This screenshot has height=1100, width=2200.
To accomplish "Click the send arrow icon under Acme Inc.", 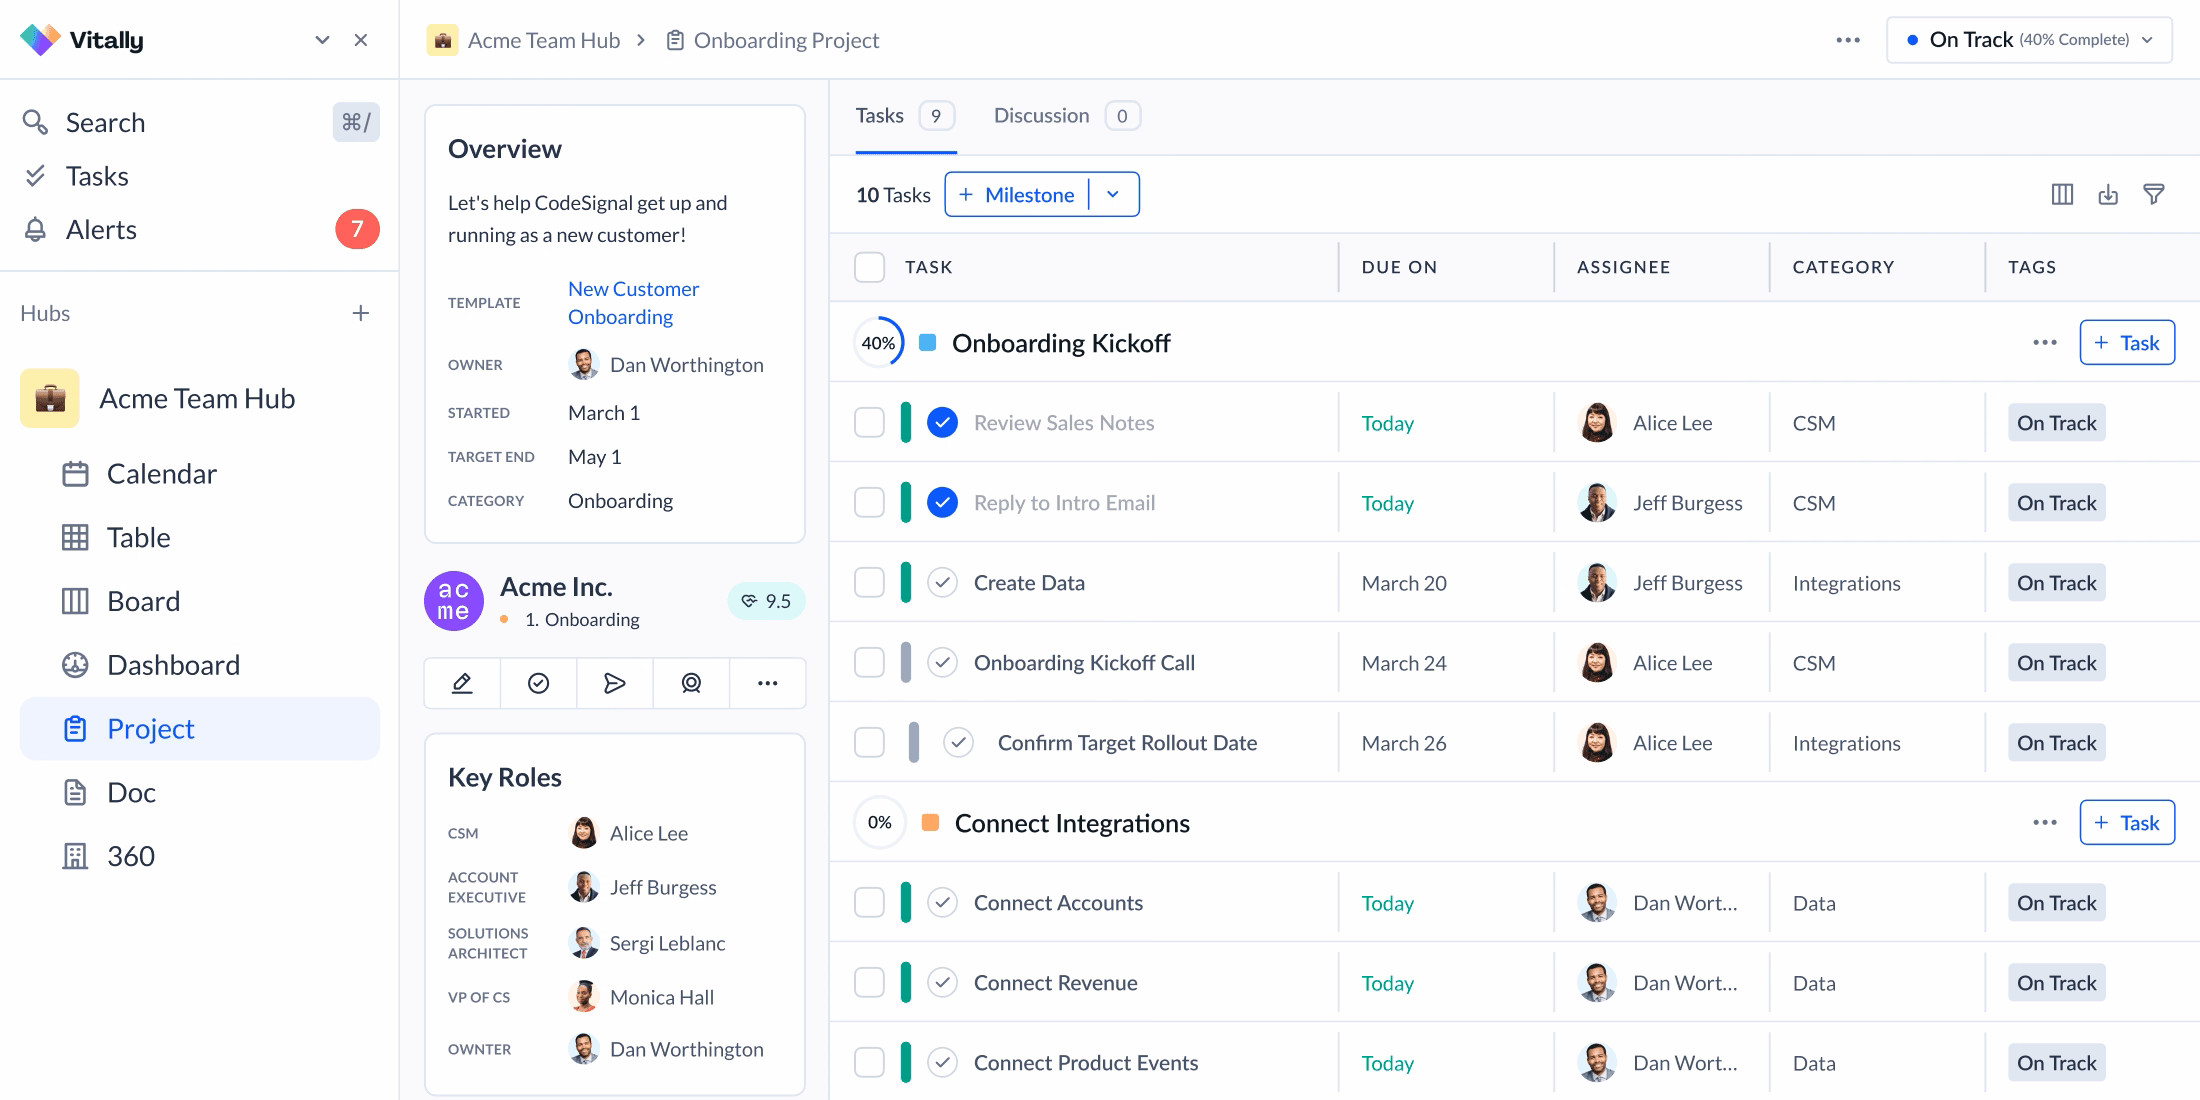I will point(615,683).
